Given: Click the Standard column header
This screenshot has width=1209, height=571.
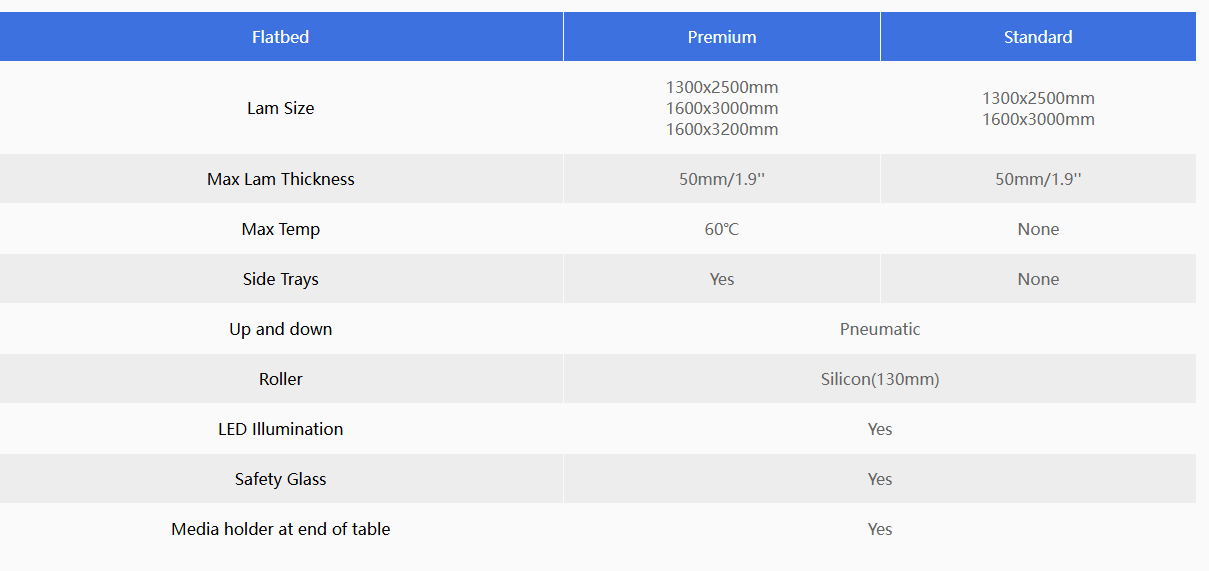Looking at the screenshot, I should coord(1037,37).
